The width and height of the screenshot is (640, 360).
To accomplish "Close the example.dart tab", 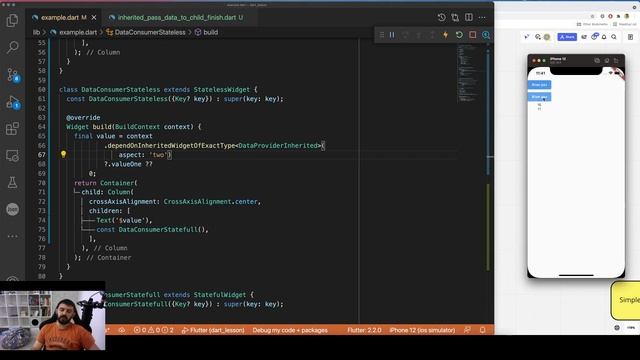I will coord(94,18).
